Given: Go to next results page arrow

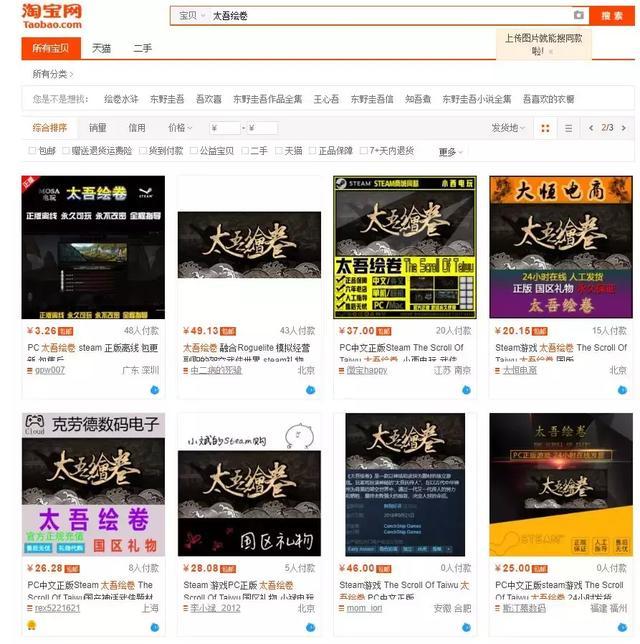Looking at the screenshot, I should point(624,128).
